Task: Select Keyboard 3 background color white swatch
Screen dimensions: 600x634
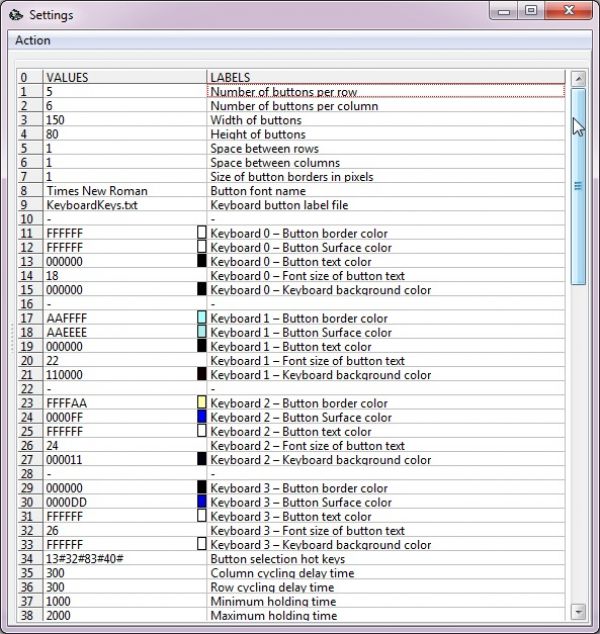Action: (x=202, y=544)
